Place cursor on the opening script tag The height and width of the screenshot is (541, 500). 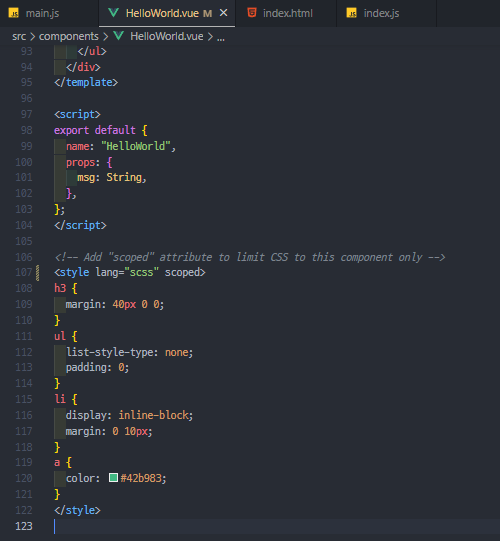[77, 114]
